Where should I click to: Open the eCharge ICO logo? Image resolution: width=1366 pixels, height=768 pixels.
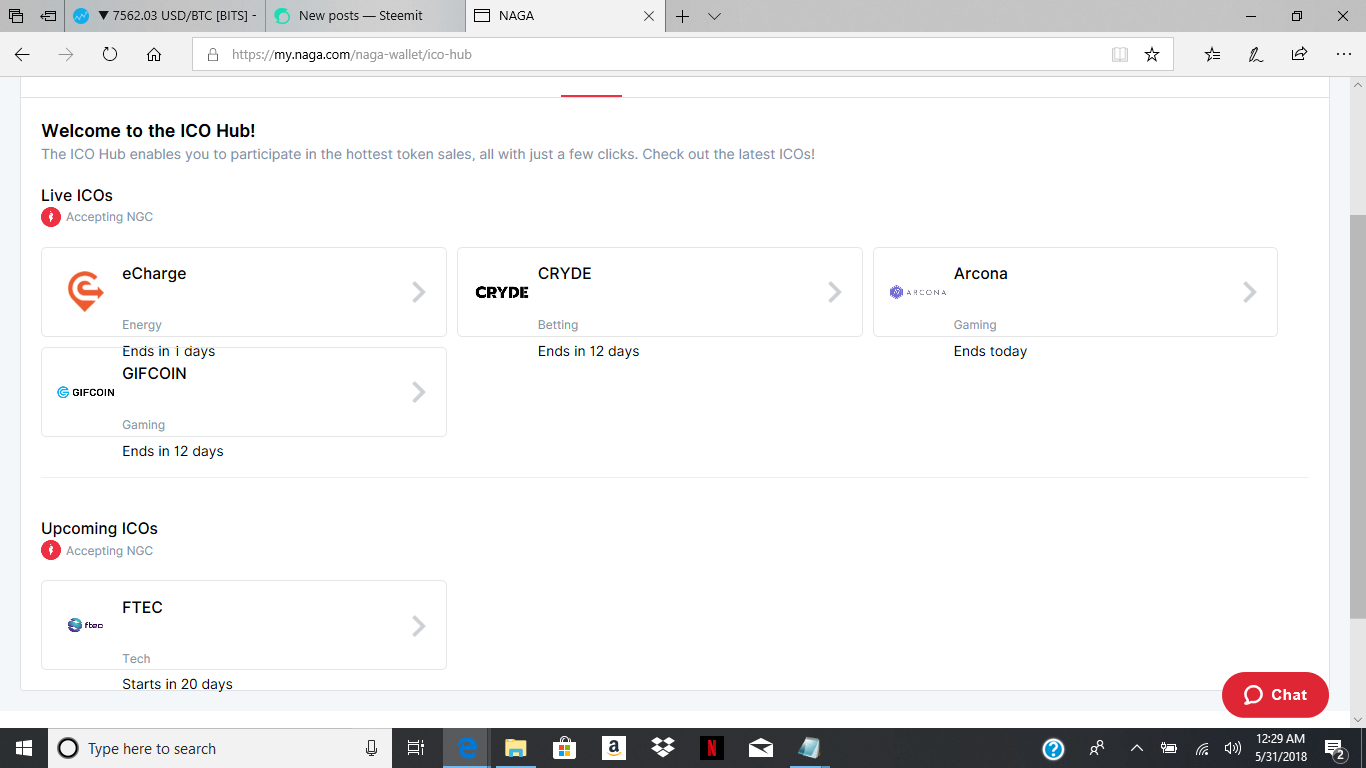click(x=86, y=291)
